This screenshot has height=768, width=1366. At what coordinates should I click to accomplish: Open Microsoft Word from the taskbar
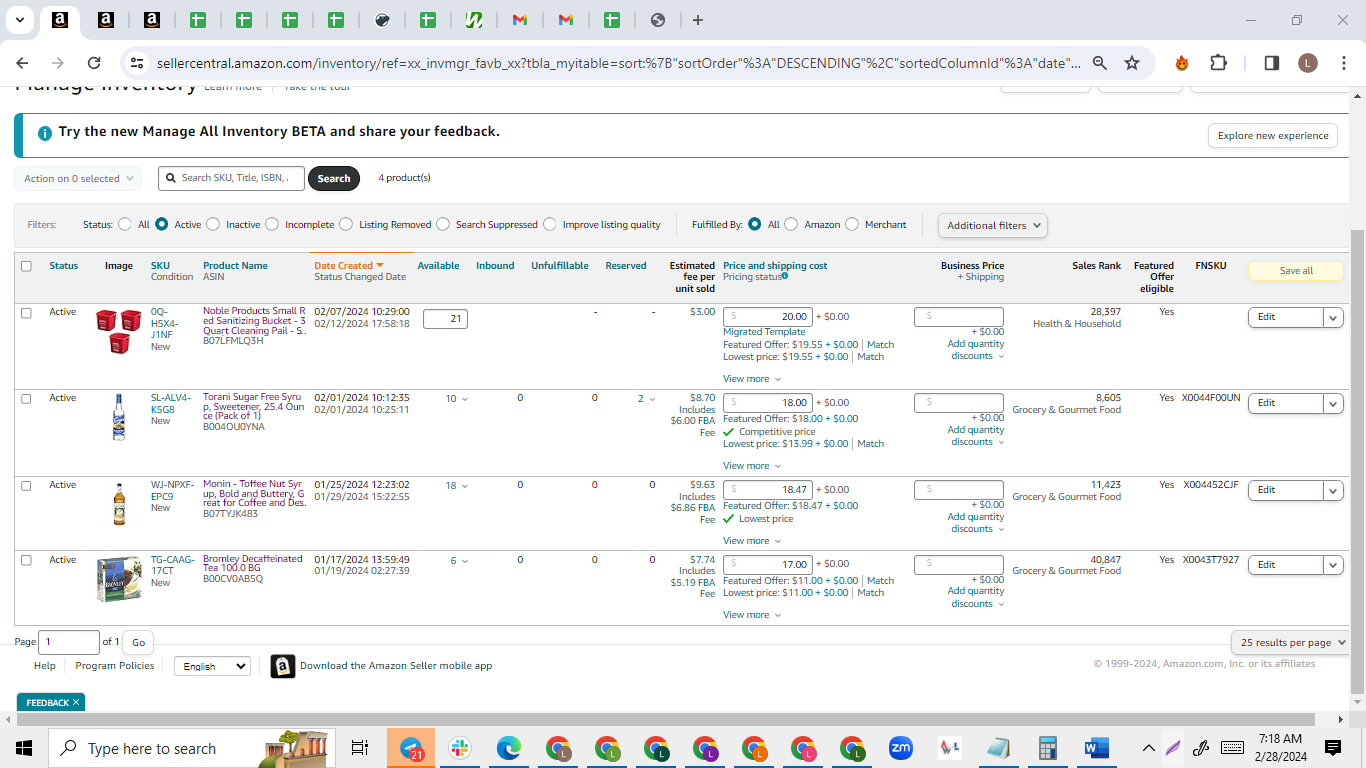(1097, 748)
